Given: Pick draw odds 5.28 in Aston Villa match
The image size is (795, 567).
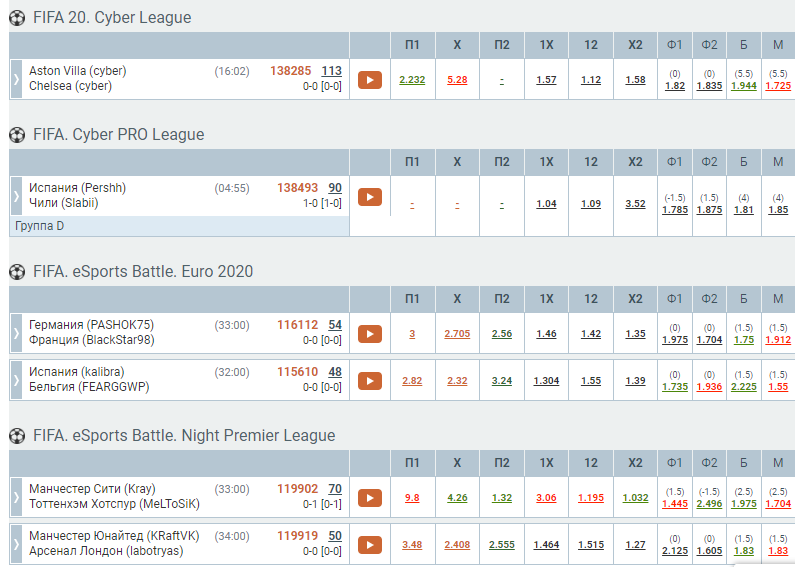Looking at the screenshot, I should [457, 80].
